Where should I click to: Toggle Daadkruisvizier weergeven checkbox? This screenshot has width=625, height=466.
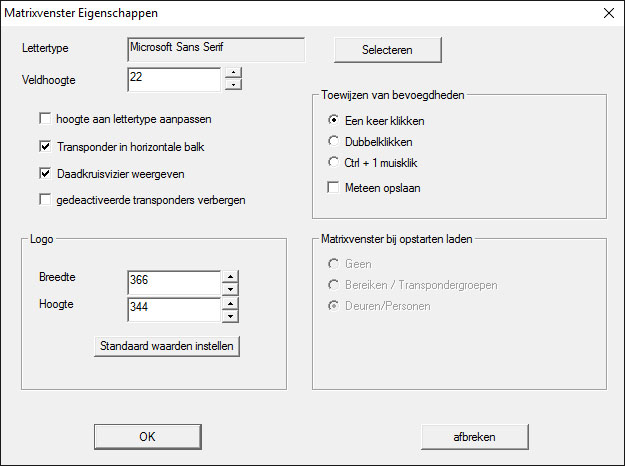coord(45,173)
